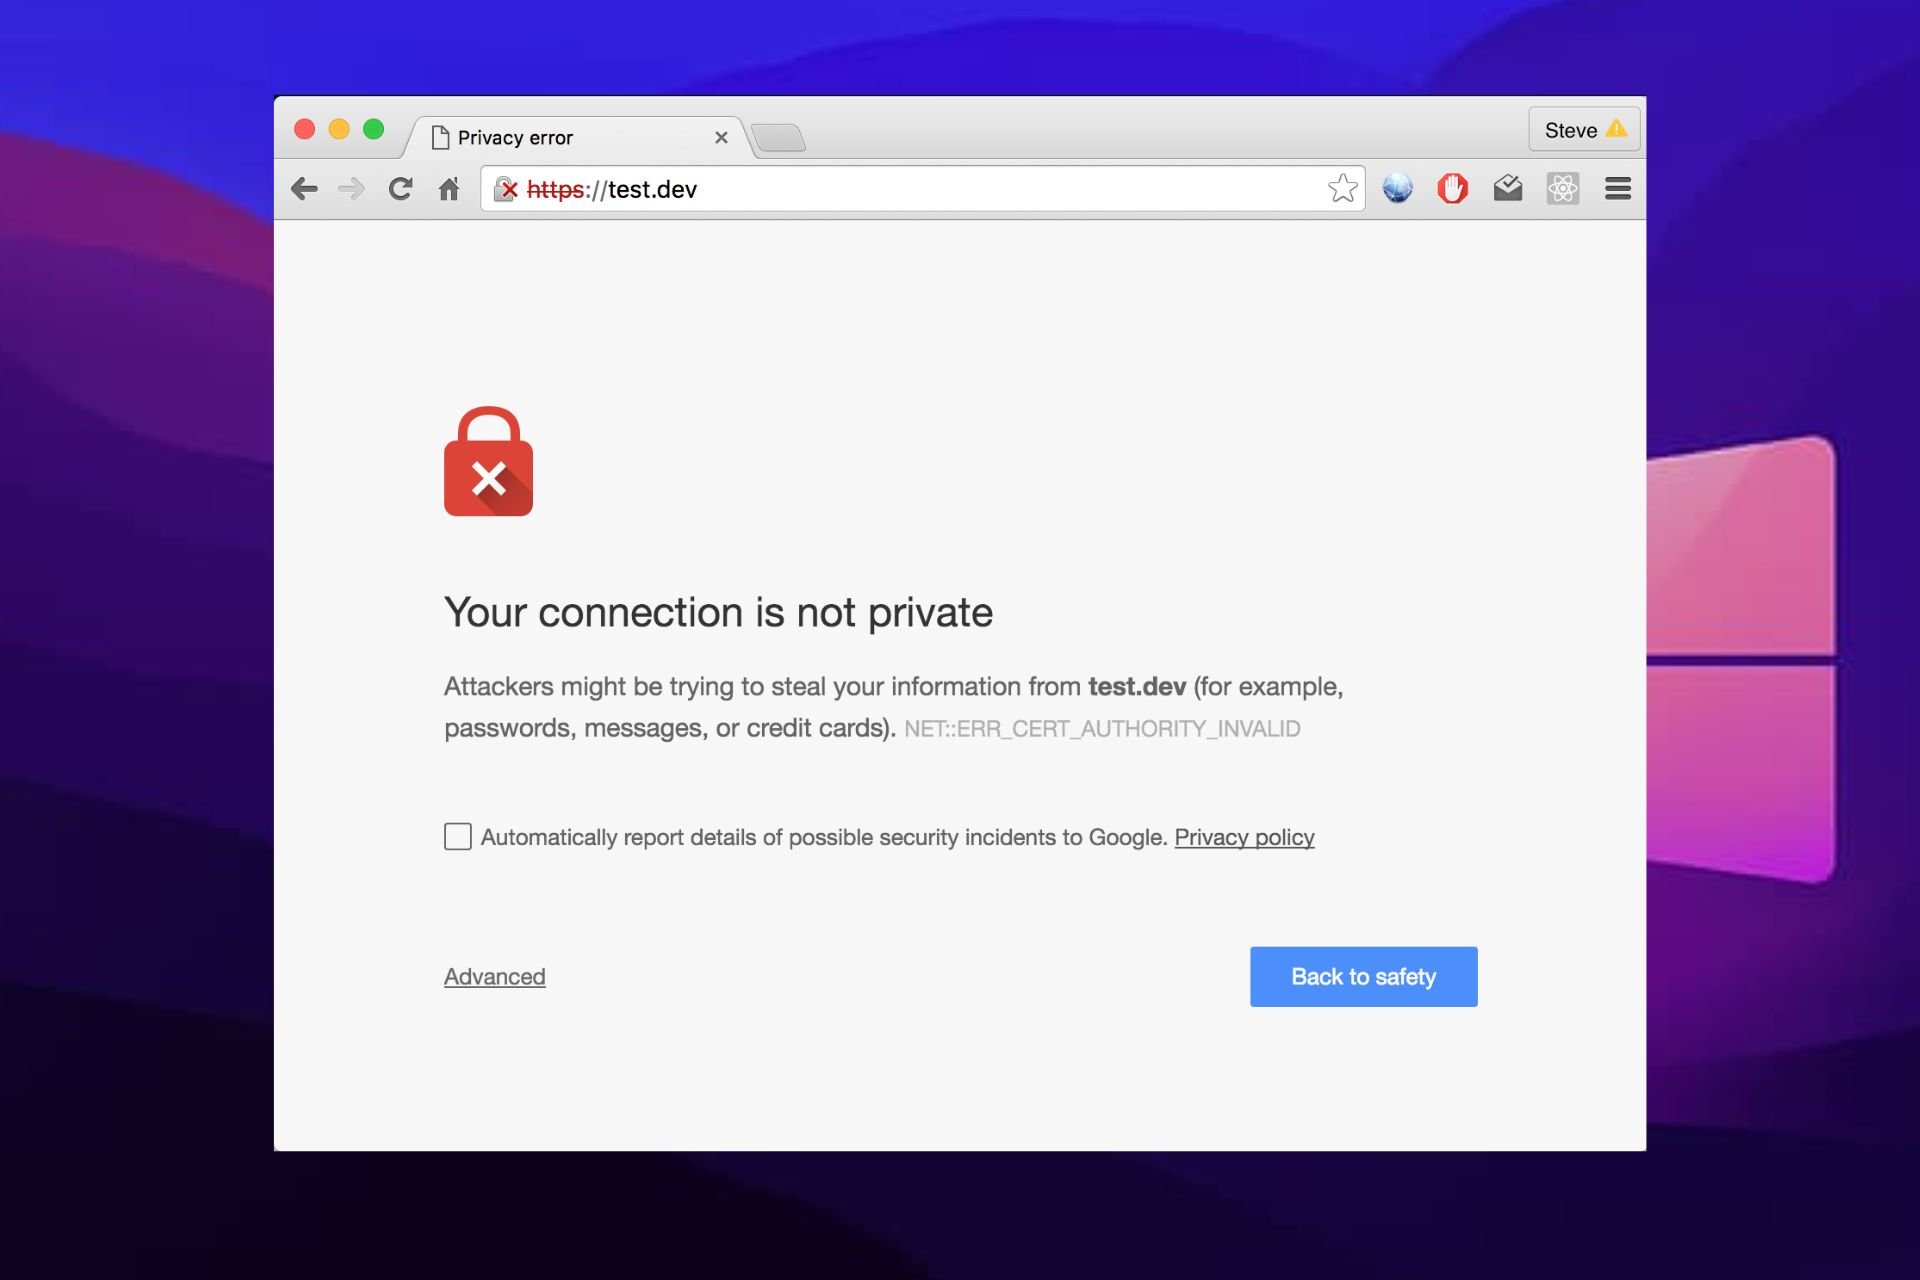Viewport: 1920px width, 1280px height.
Task: Click the forward navigation arrow
Action: pos(352,189)
